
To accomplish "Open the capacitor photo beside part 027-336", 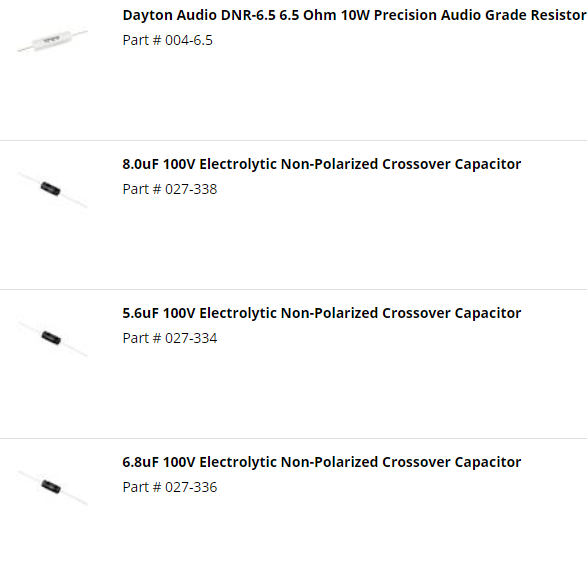I will tap(52, 487).
